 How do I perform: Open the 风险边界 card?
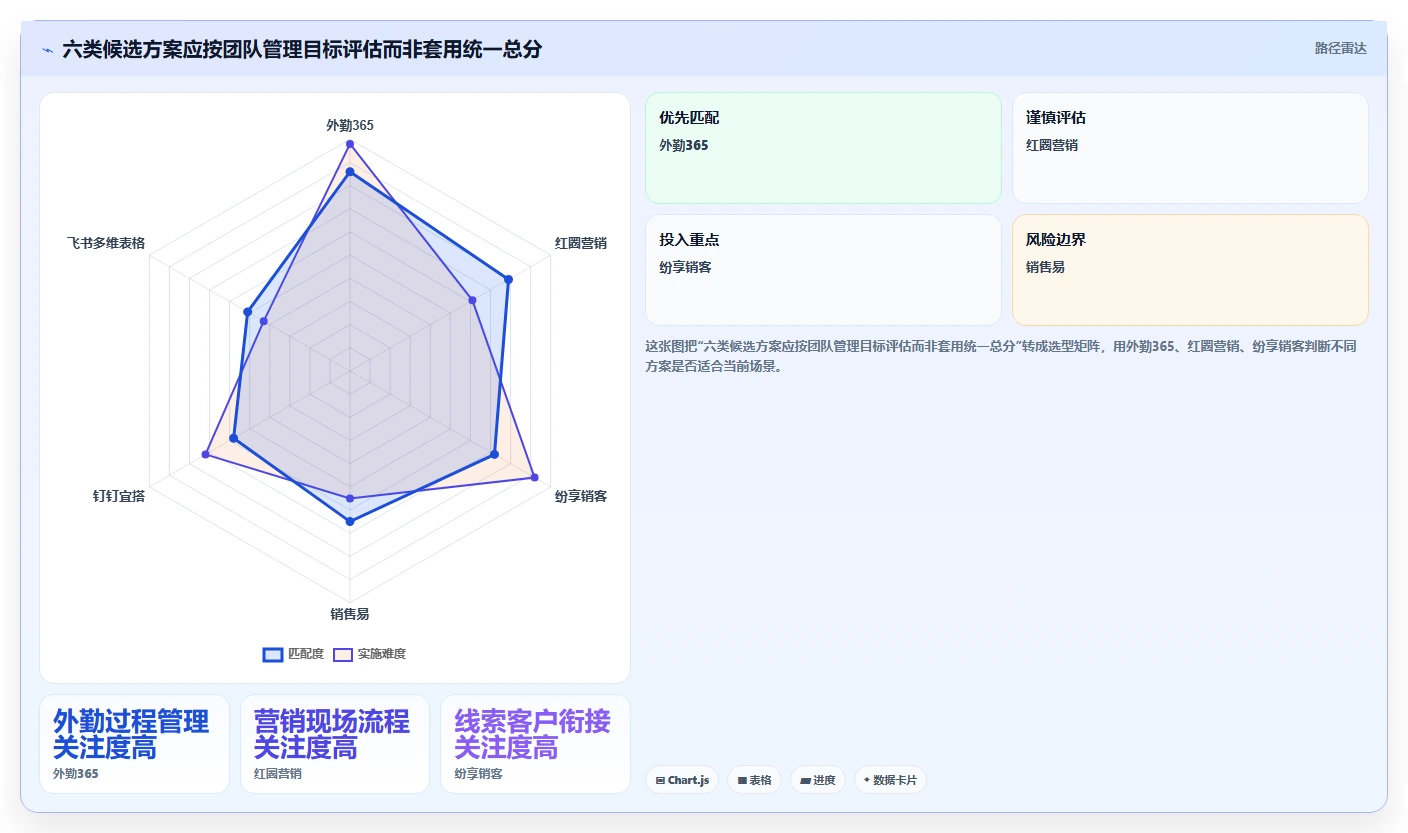pos(1190,270)
